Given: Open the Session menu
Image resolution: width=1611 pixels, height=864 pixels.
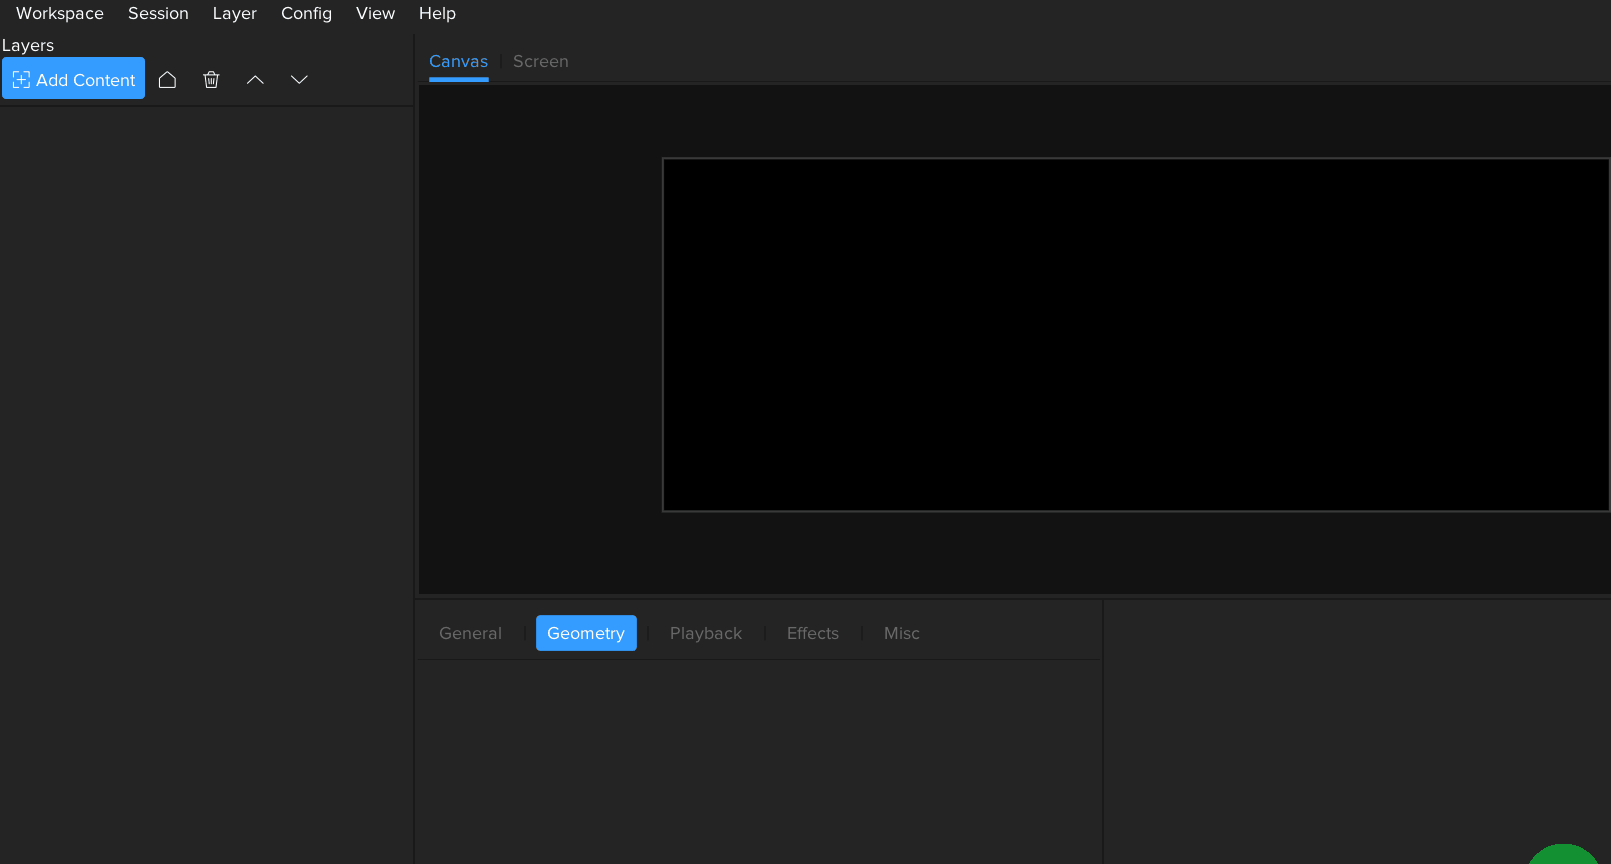Looking at the screenshot, I should point(158,13).
